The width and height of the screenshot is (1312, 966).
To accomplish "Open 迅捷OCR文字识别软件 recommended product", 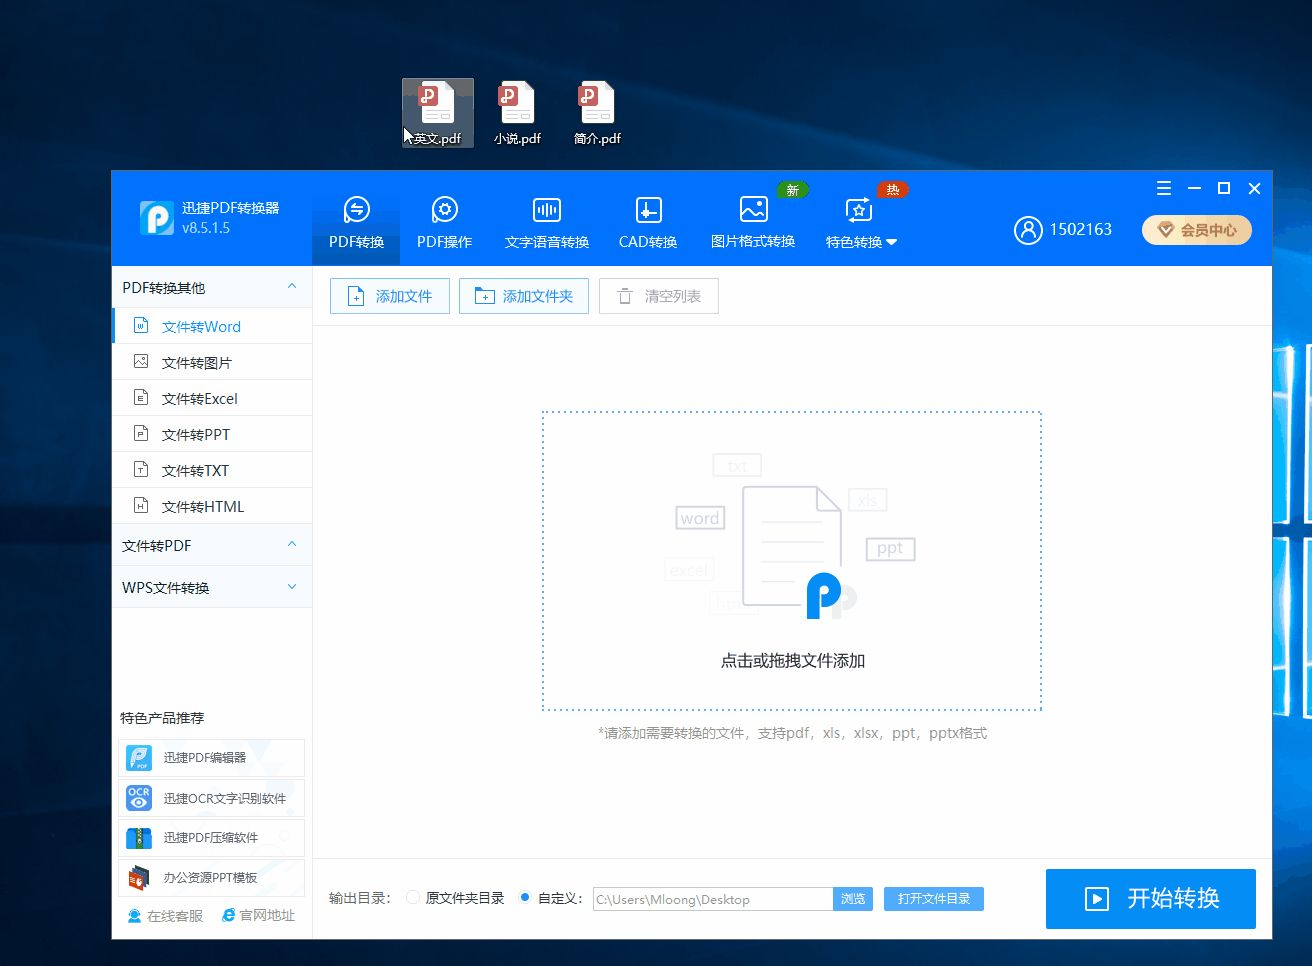I will tap(211, 798).
